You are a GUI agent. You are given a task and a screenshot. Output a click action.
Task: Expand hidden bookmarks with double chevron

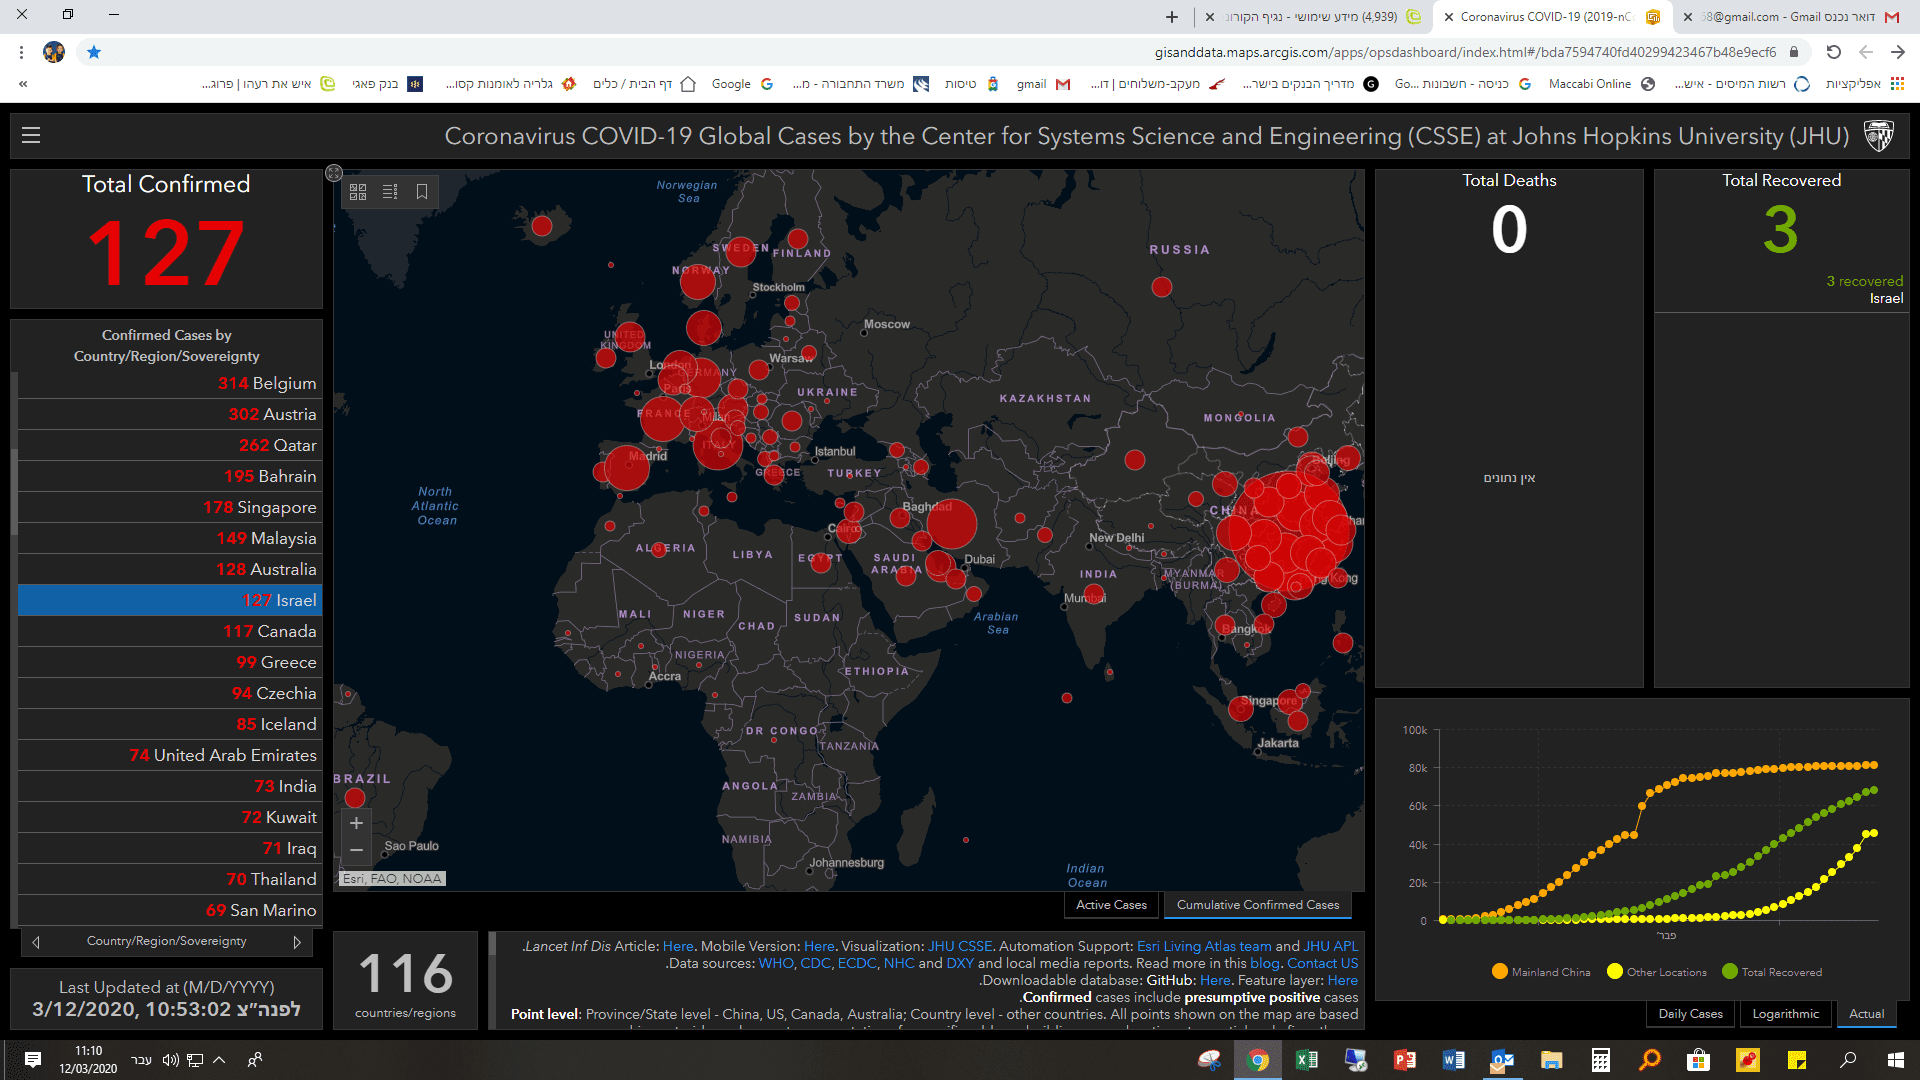pyautogui.click(x=23, y=84)
